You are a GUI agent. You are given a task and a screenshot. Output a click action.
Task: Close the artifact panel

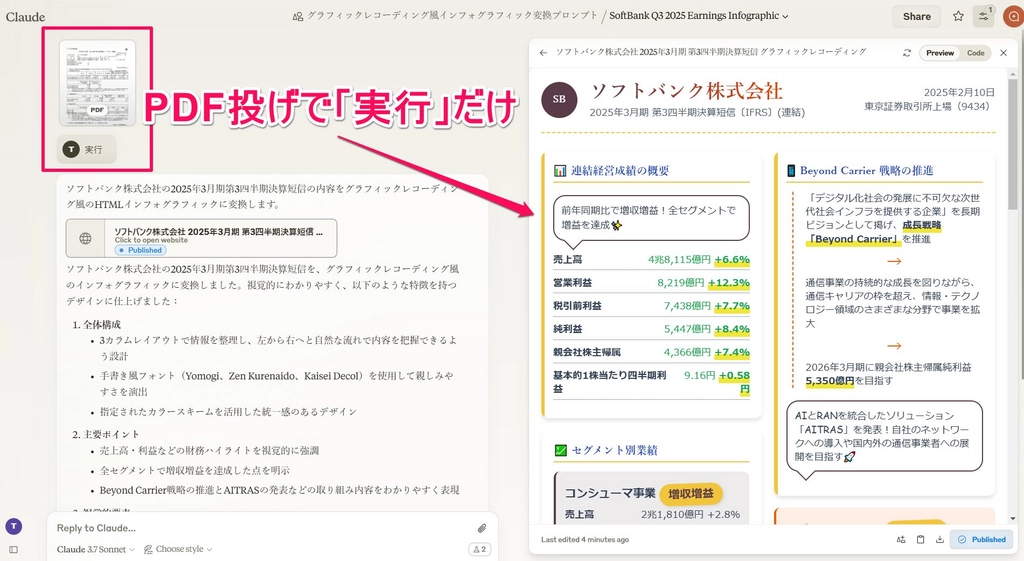click(1004, 53)
